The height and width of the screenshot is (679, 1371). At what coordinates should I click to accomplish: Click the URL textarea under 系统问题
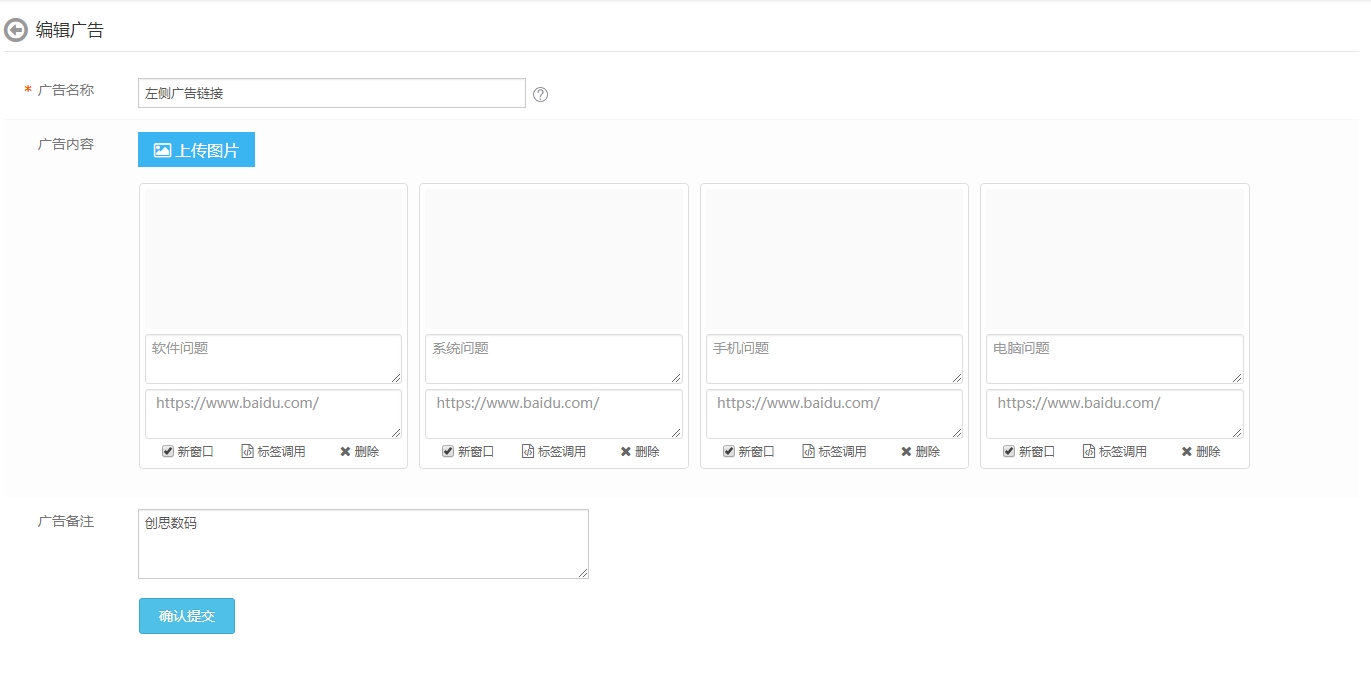coord(554,414)
